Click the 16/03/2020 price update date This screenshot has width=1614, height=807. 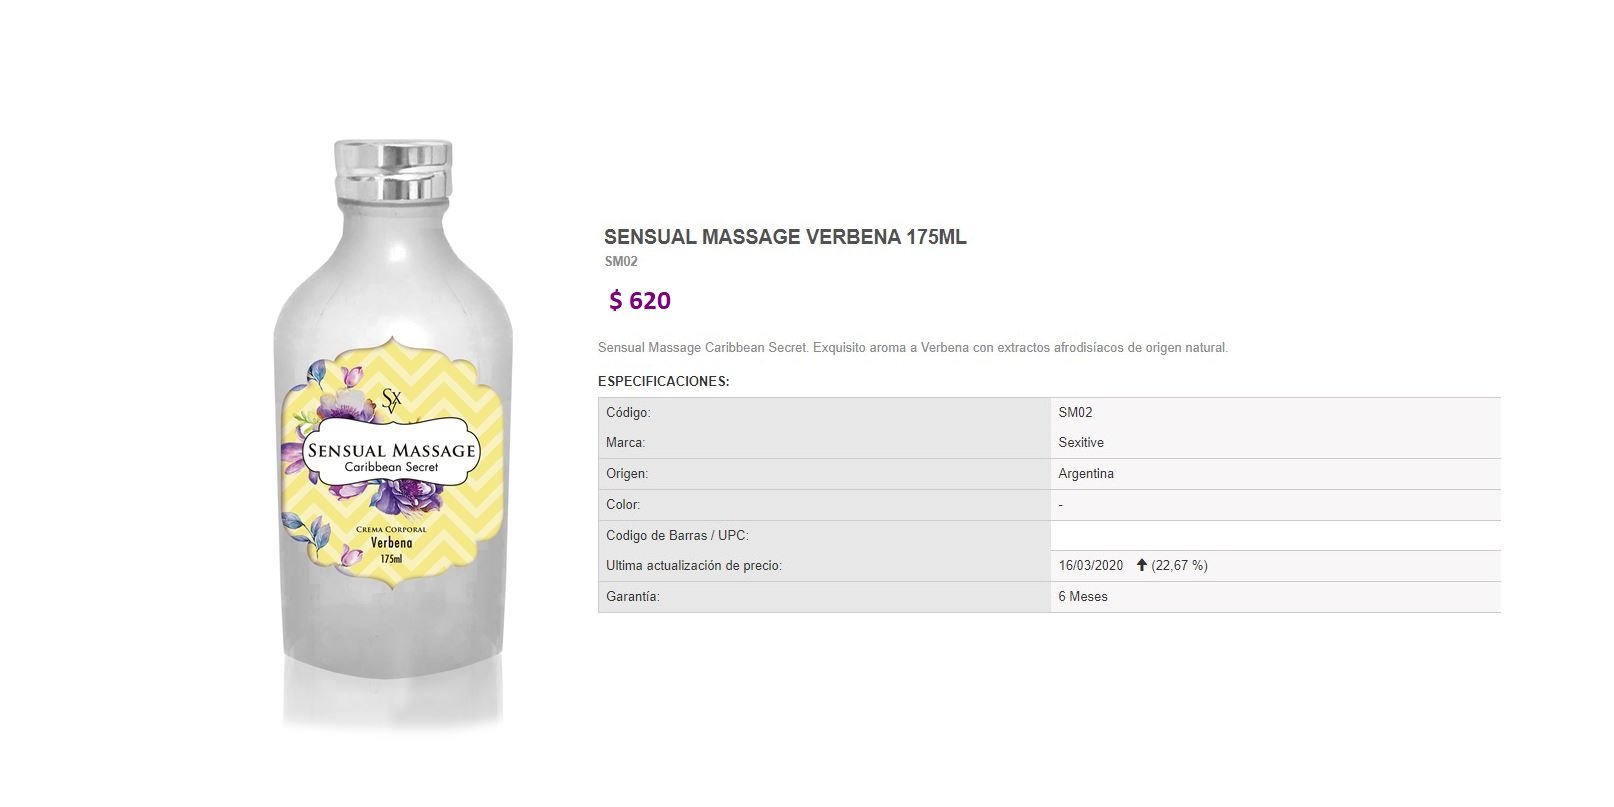click(x=1091, y=565)
